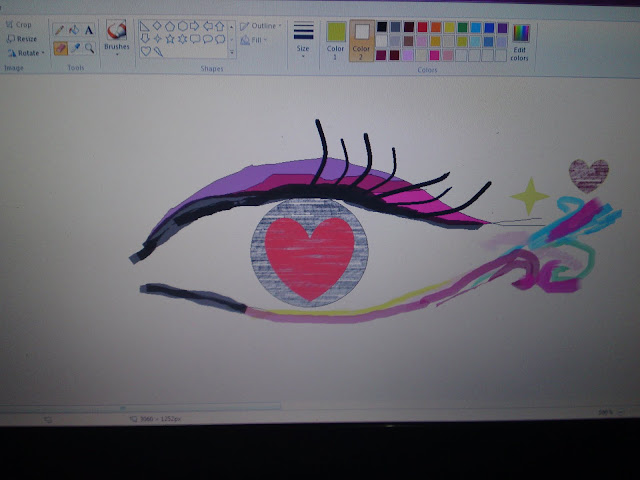640x480 pixels.
Task: Pick the right arrow shape
Action: point(194,27)
